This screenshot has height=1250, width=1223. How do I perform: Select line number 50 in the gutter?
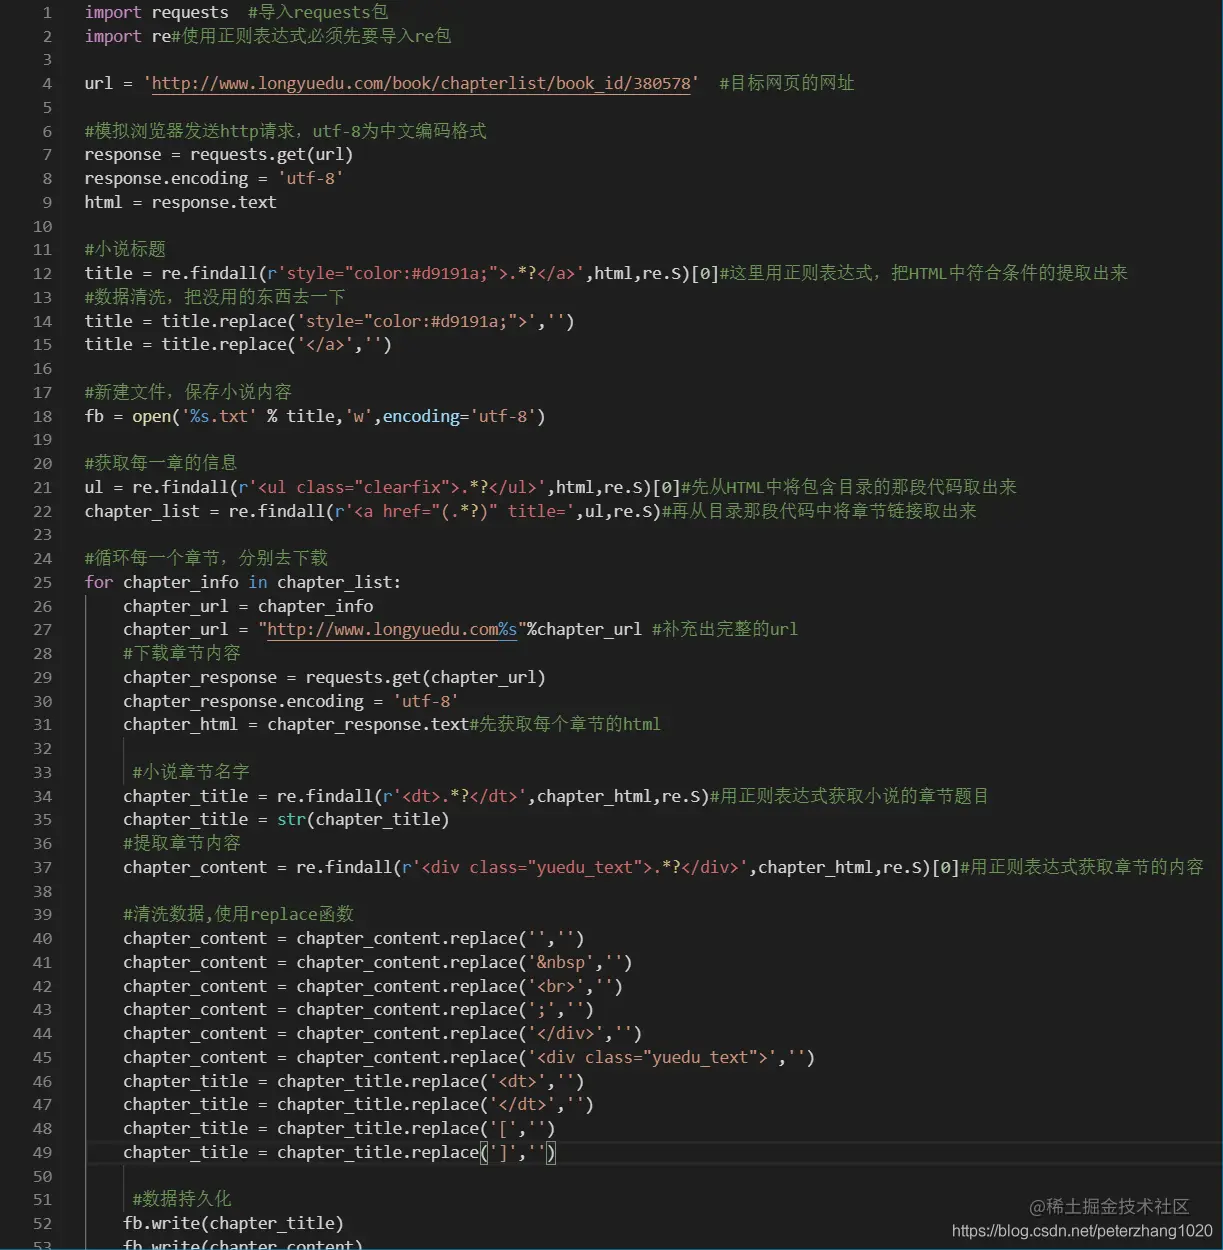pyautogui.click(x=42, y=1177)
